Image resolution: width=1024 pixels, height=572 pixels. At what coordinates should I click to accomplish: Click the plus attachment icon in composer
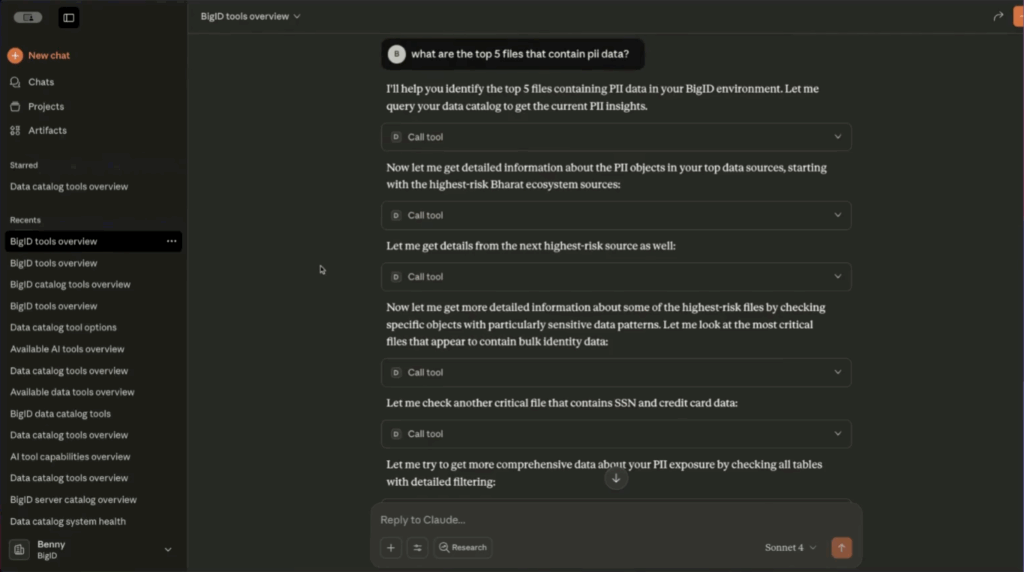391,547
